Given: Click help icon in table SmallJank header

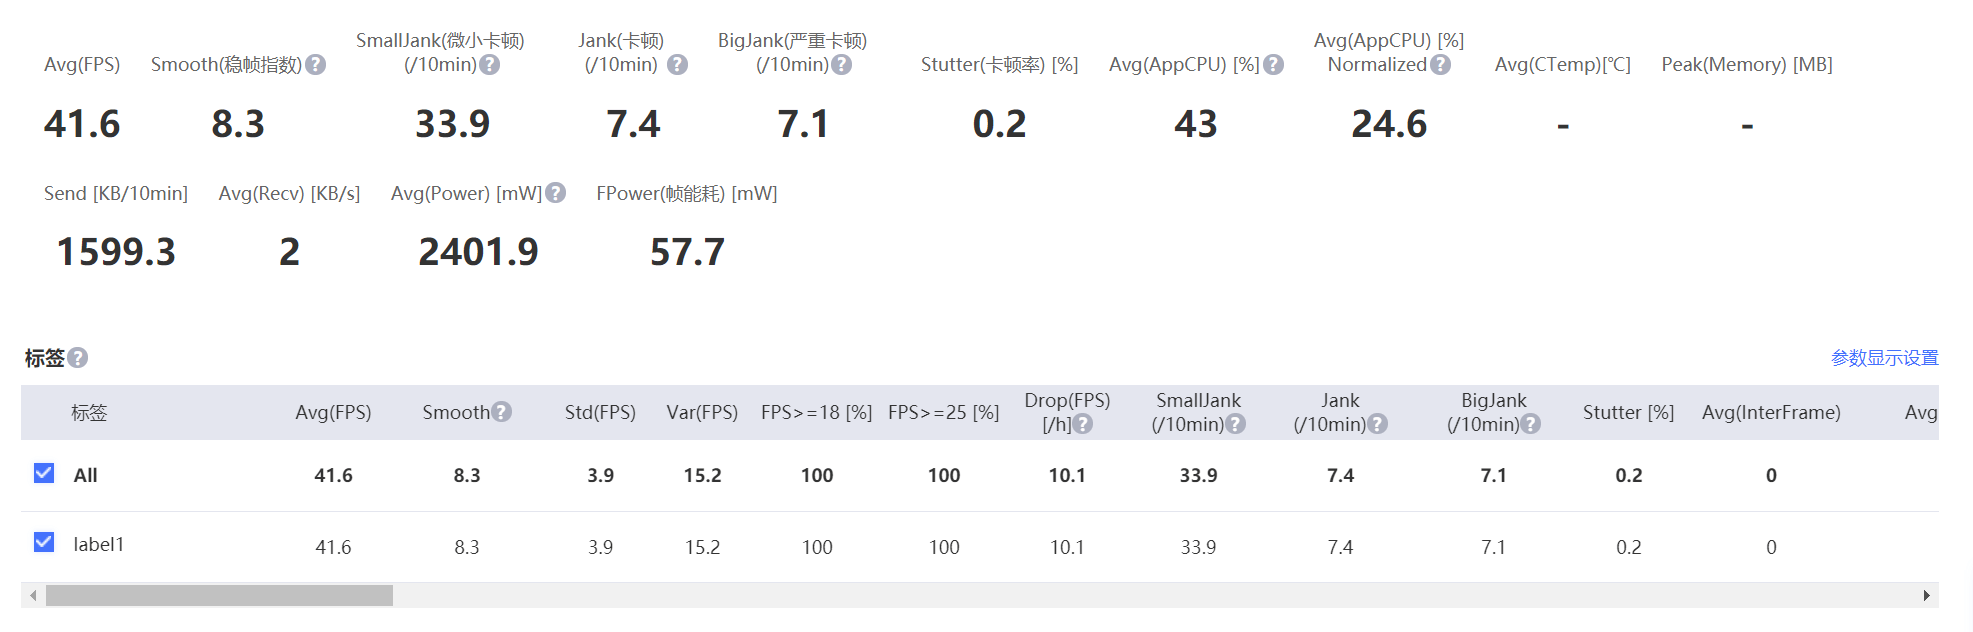Looking at the screenshot, I should (x=1236, y=424).
